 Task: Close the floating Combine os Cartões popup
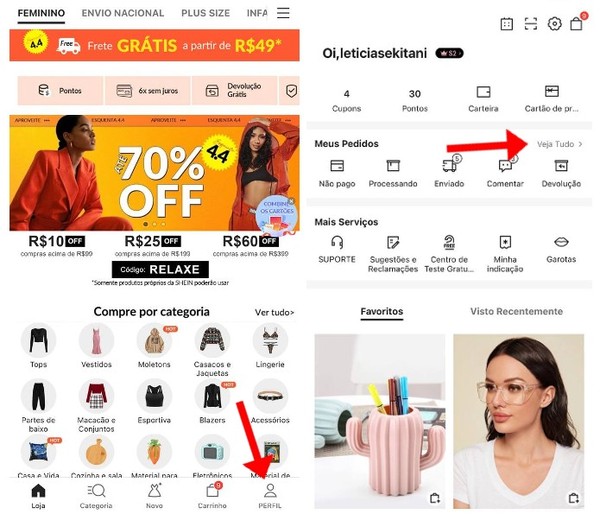pyautogui.click(x=291, y=201)
